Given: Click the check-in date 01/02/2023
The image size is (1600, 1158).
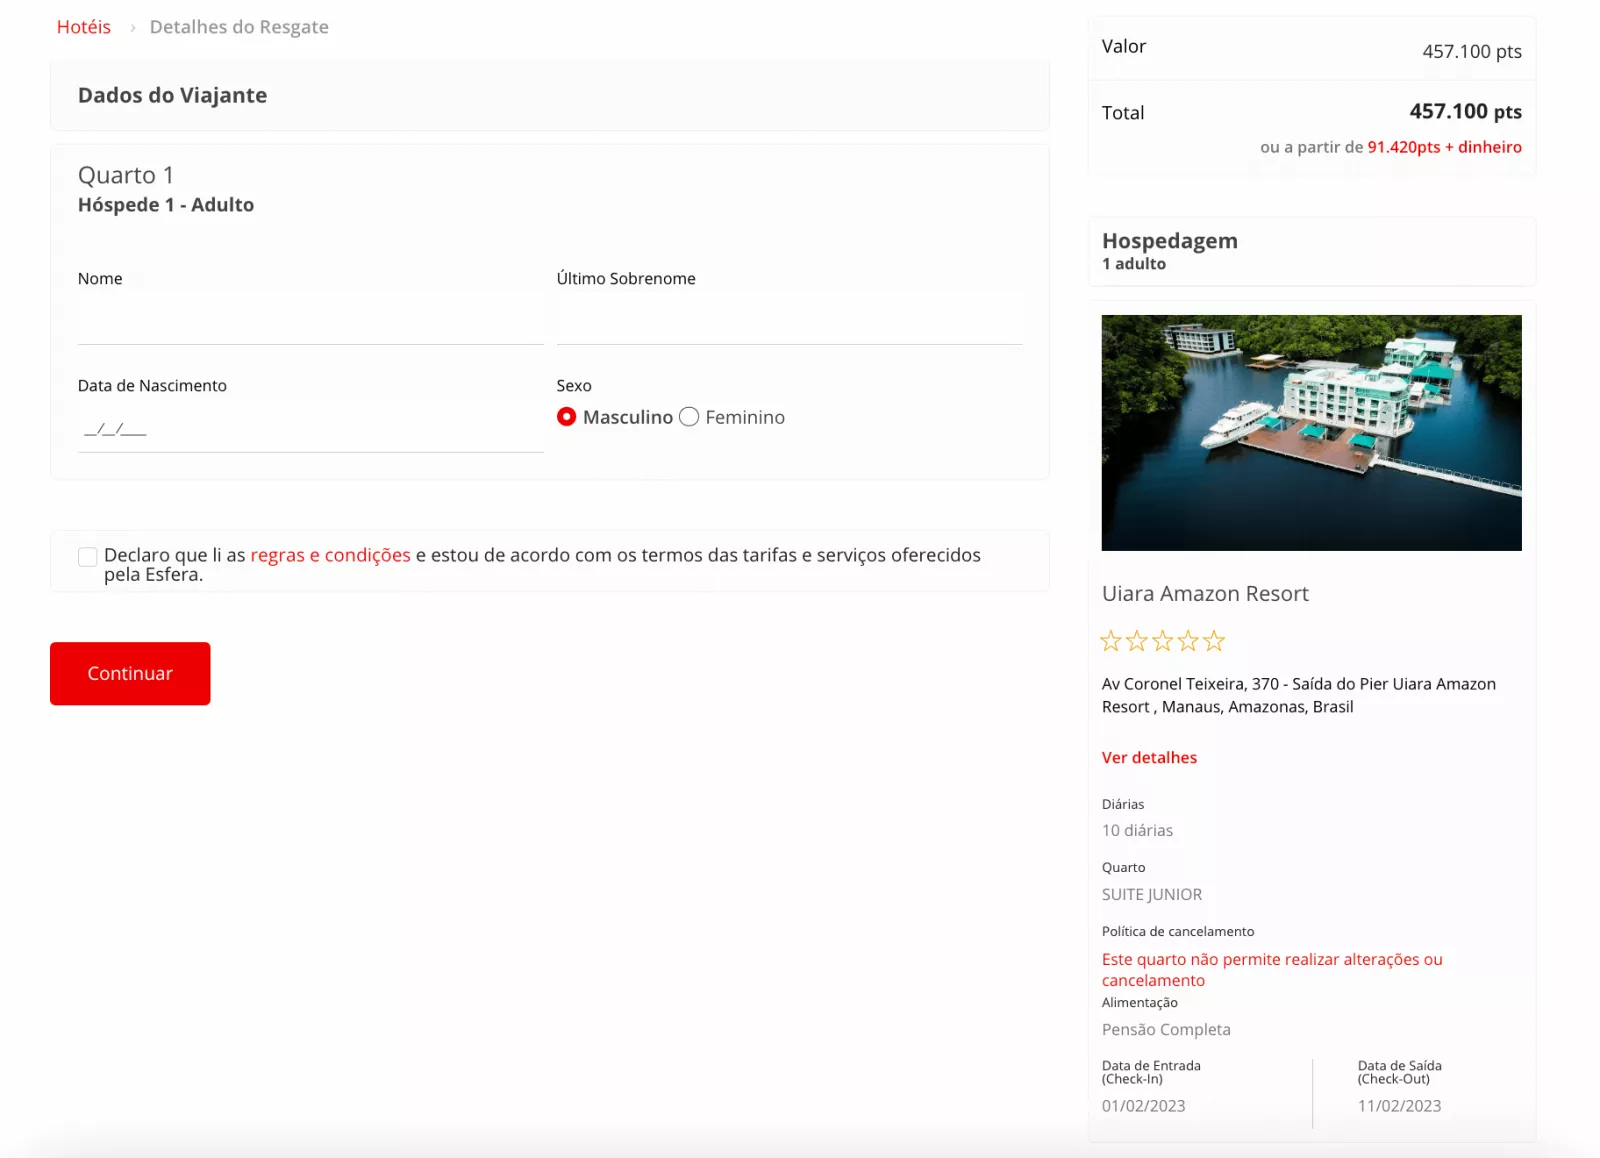Looking at the screenshot, I should coord(1143,1106).
